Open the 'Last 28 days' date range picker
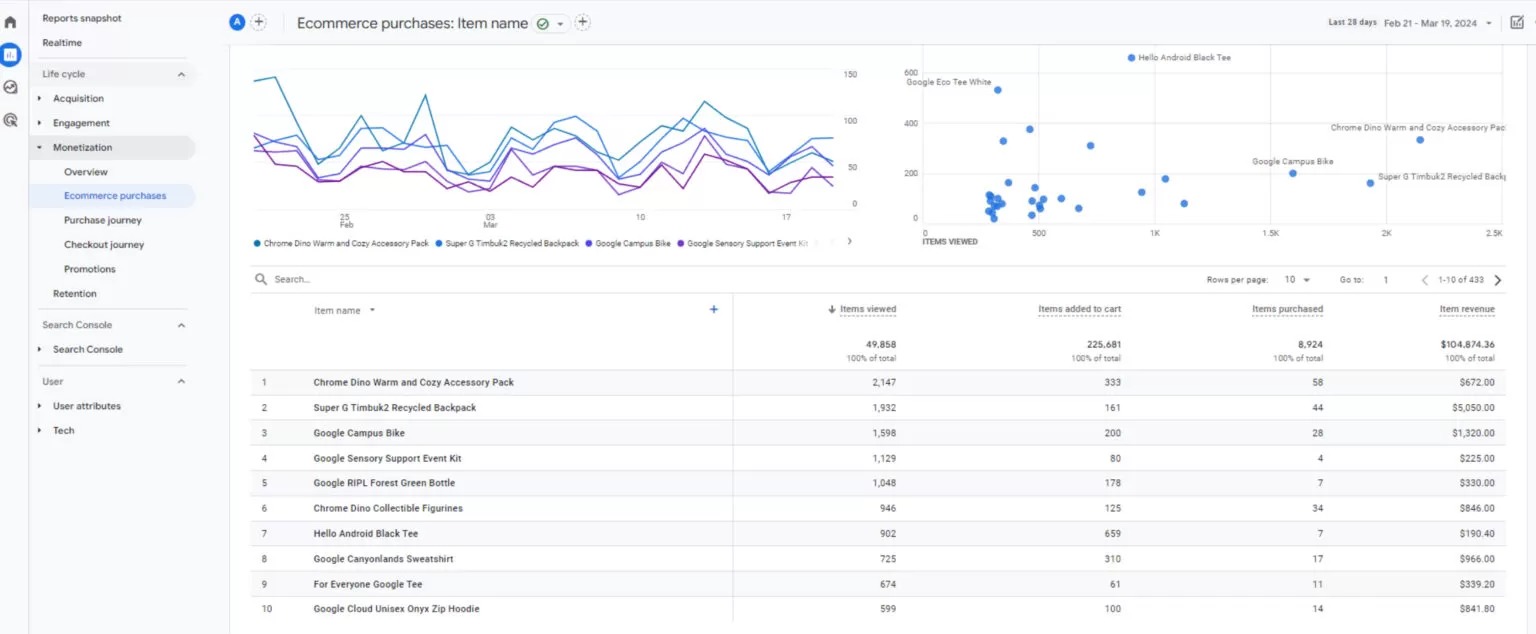The height and width of the screenshot is (634, 1536). pyautogui.click(x=1410, y=23)
